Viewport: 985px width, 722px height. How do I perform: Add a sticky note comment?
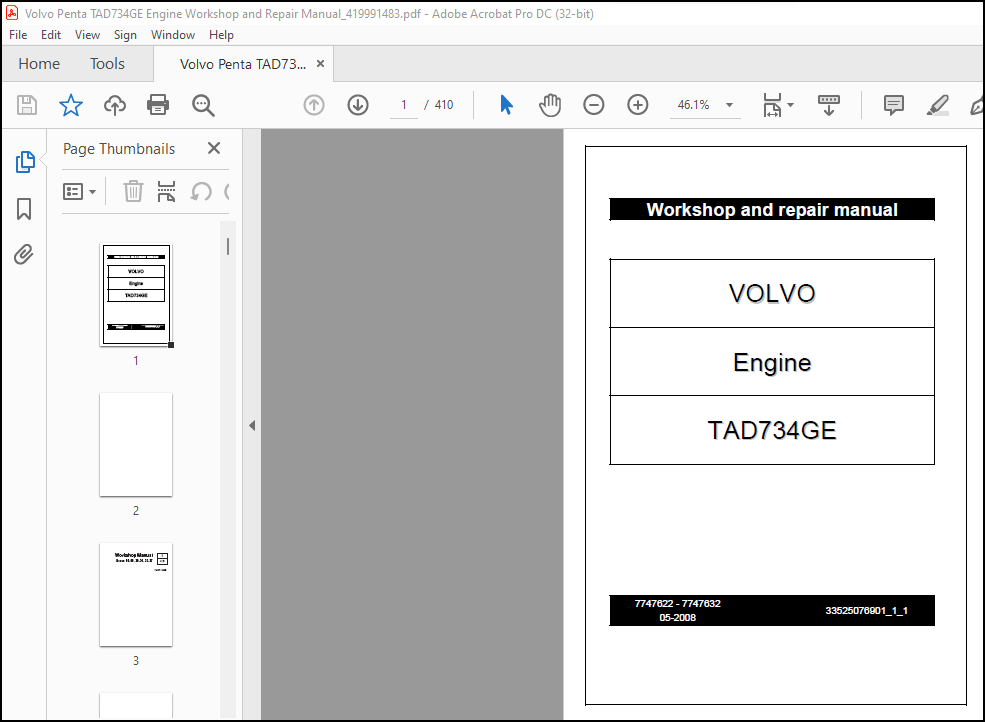point(893,105)
